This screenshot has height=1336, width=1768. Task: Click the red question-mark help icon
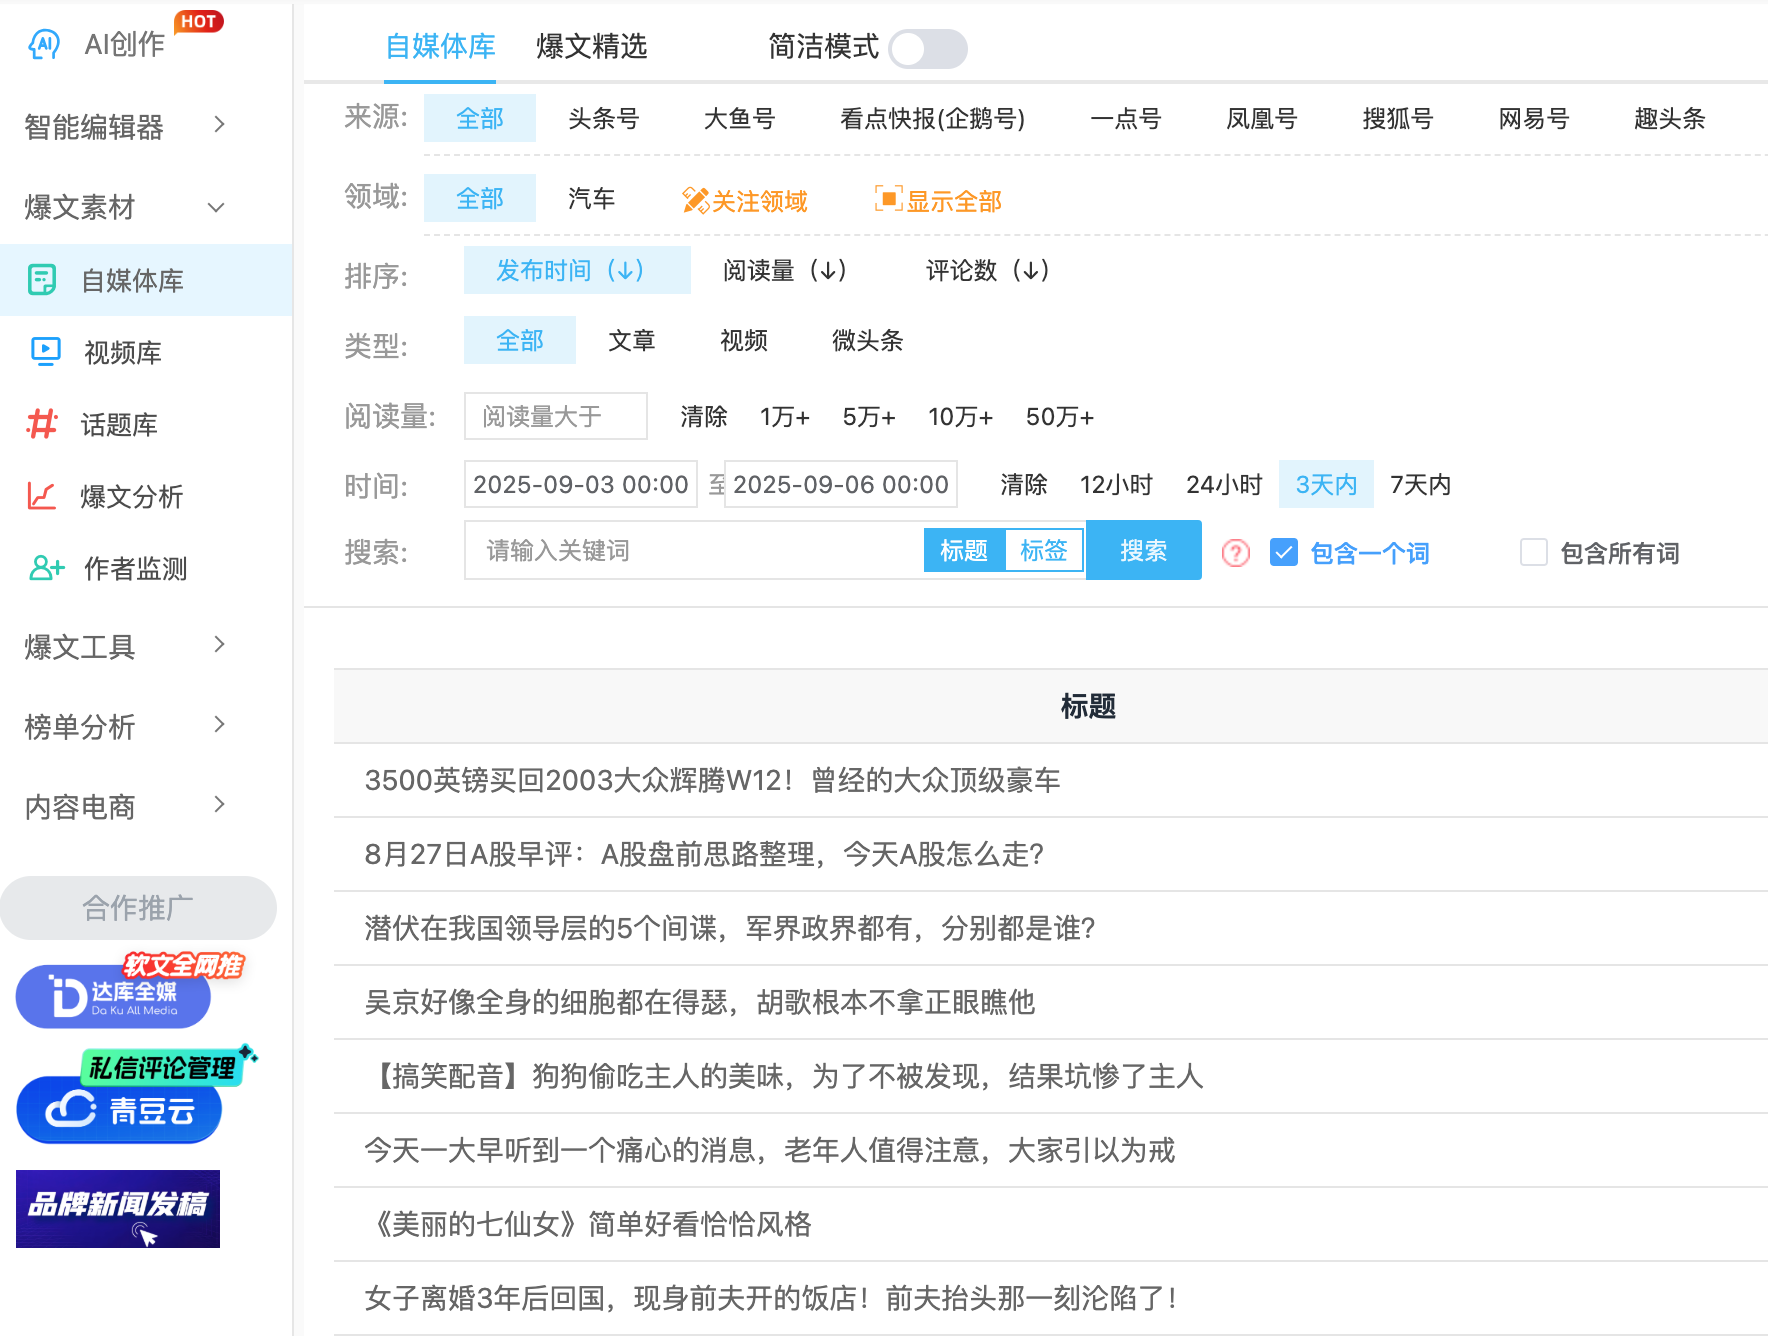coord(1236,552)
